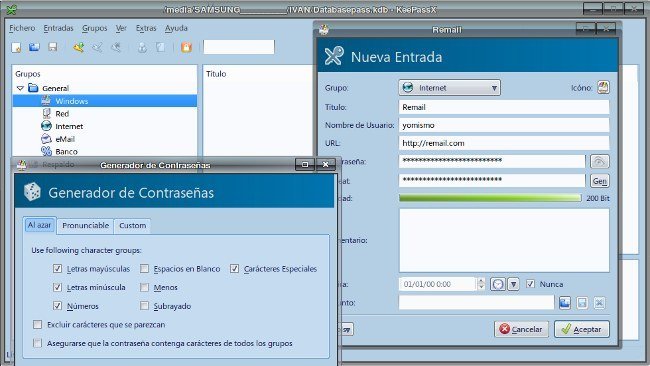650x366 pixels.
Task: Click the Banco group percent icon
Action: pyautogui.click(x=46, y=151)
